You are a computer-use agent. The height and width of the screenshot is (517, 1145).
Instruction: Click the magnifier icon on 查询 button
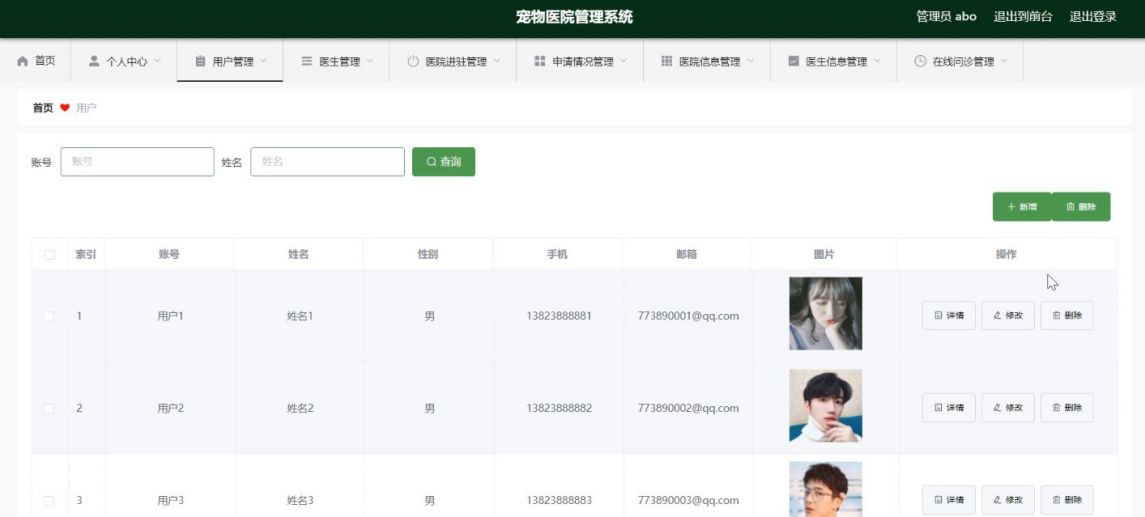(432, 162)
